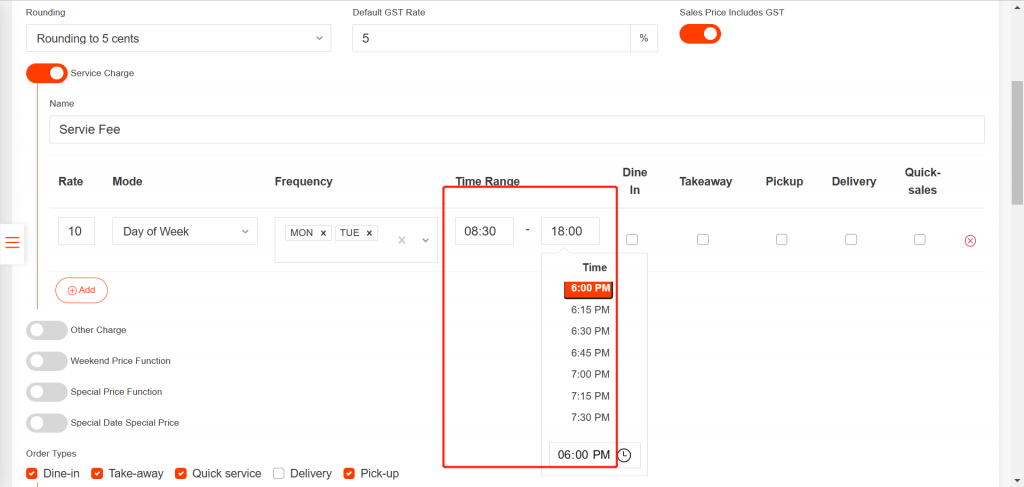Toggle off the Service Charge switch
1024x487 pixels.
(x=46, y=73)
